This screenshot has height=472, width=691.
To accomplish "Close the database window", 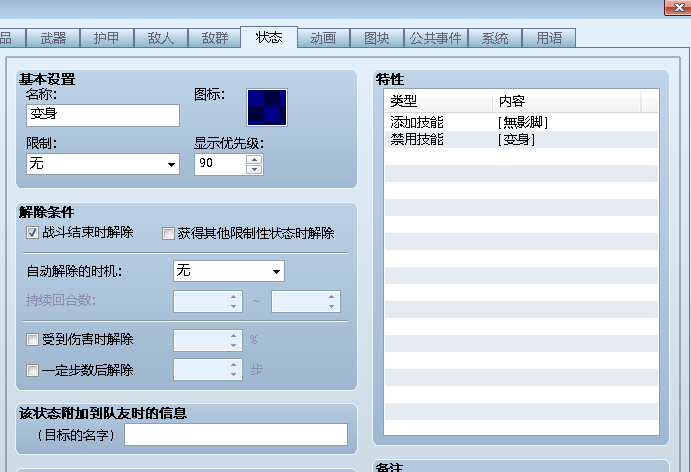I will (678, 7).
